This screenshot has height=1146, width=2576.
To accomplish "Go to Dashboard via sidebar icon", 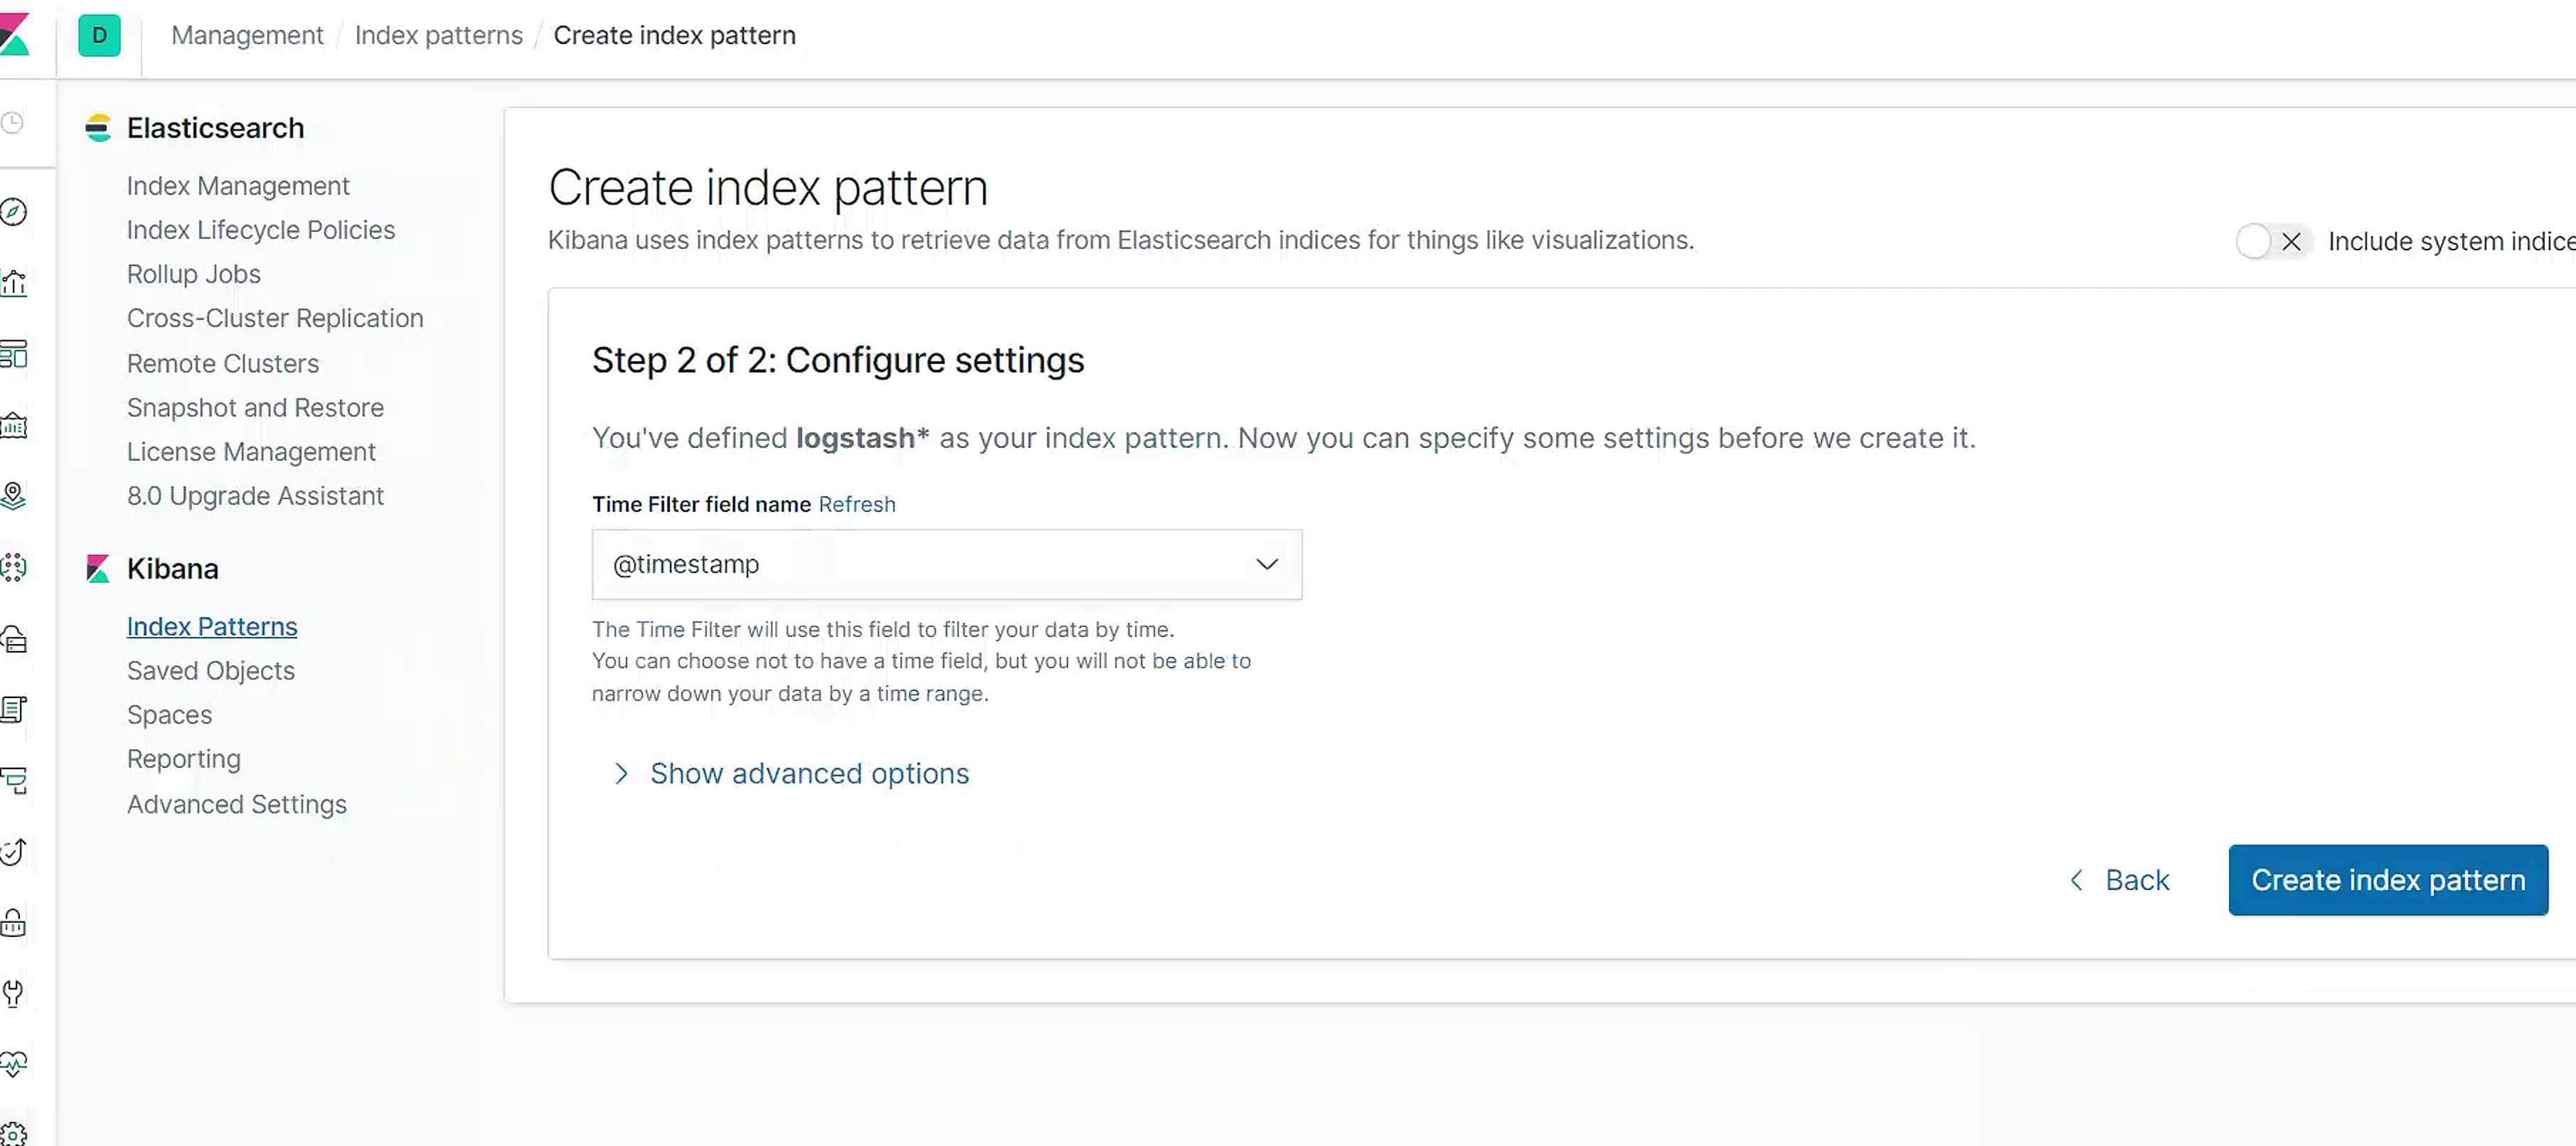I will [13, 354].
